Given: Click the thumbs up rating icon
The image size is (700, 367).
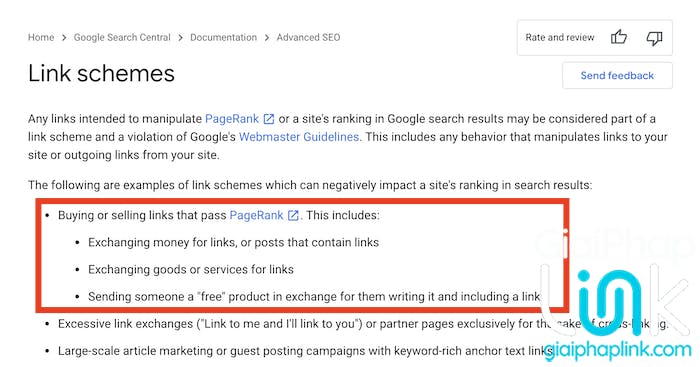Looking at the screenshot, I should coord(619,37).
